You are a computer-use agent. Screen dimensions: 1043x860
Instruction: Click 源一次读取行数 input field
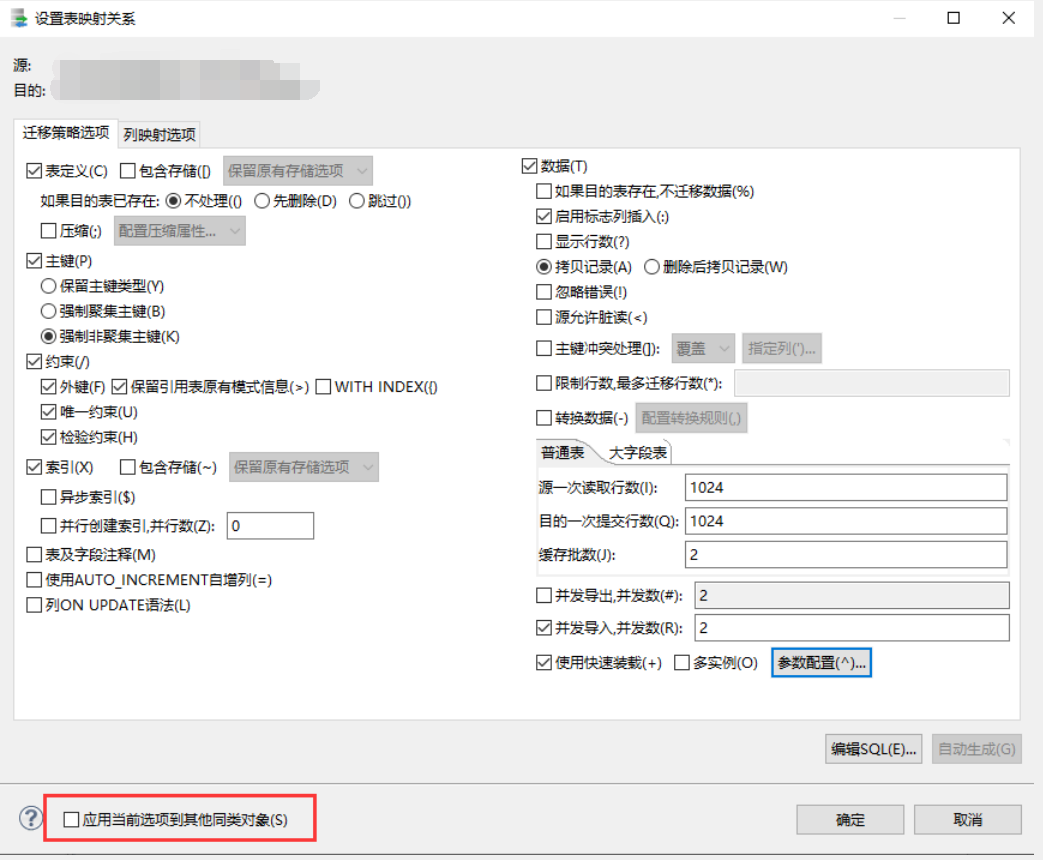[845, 488]
